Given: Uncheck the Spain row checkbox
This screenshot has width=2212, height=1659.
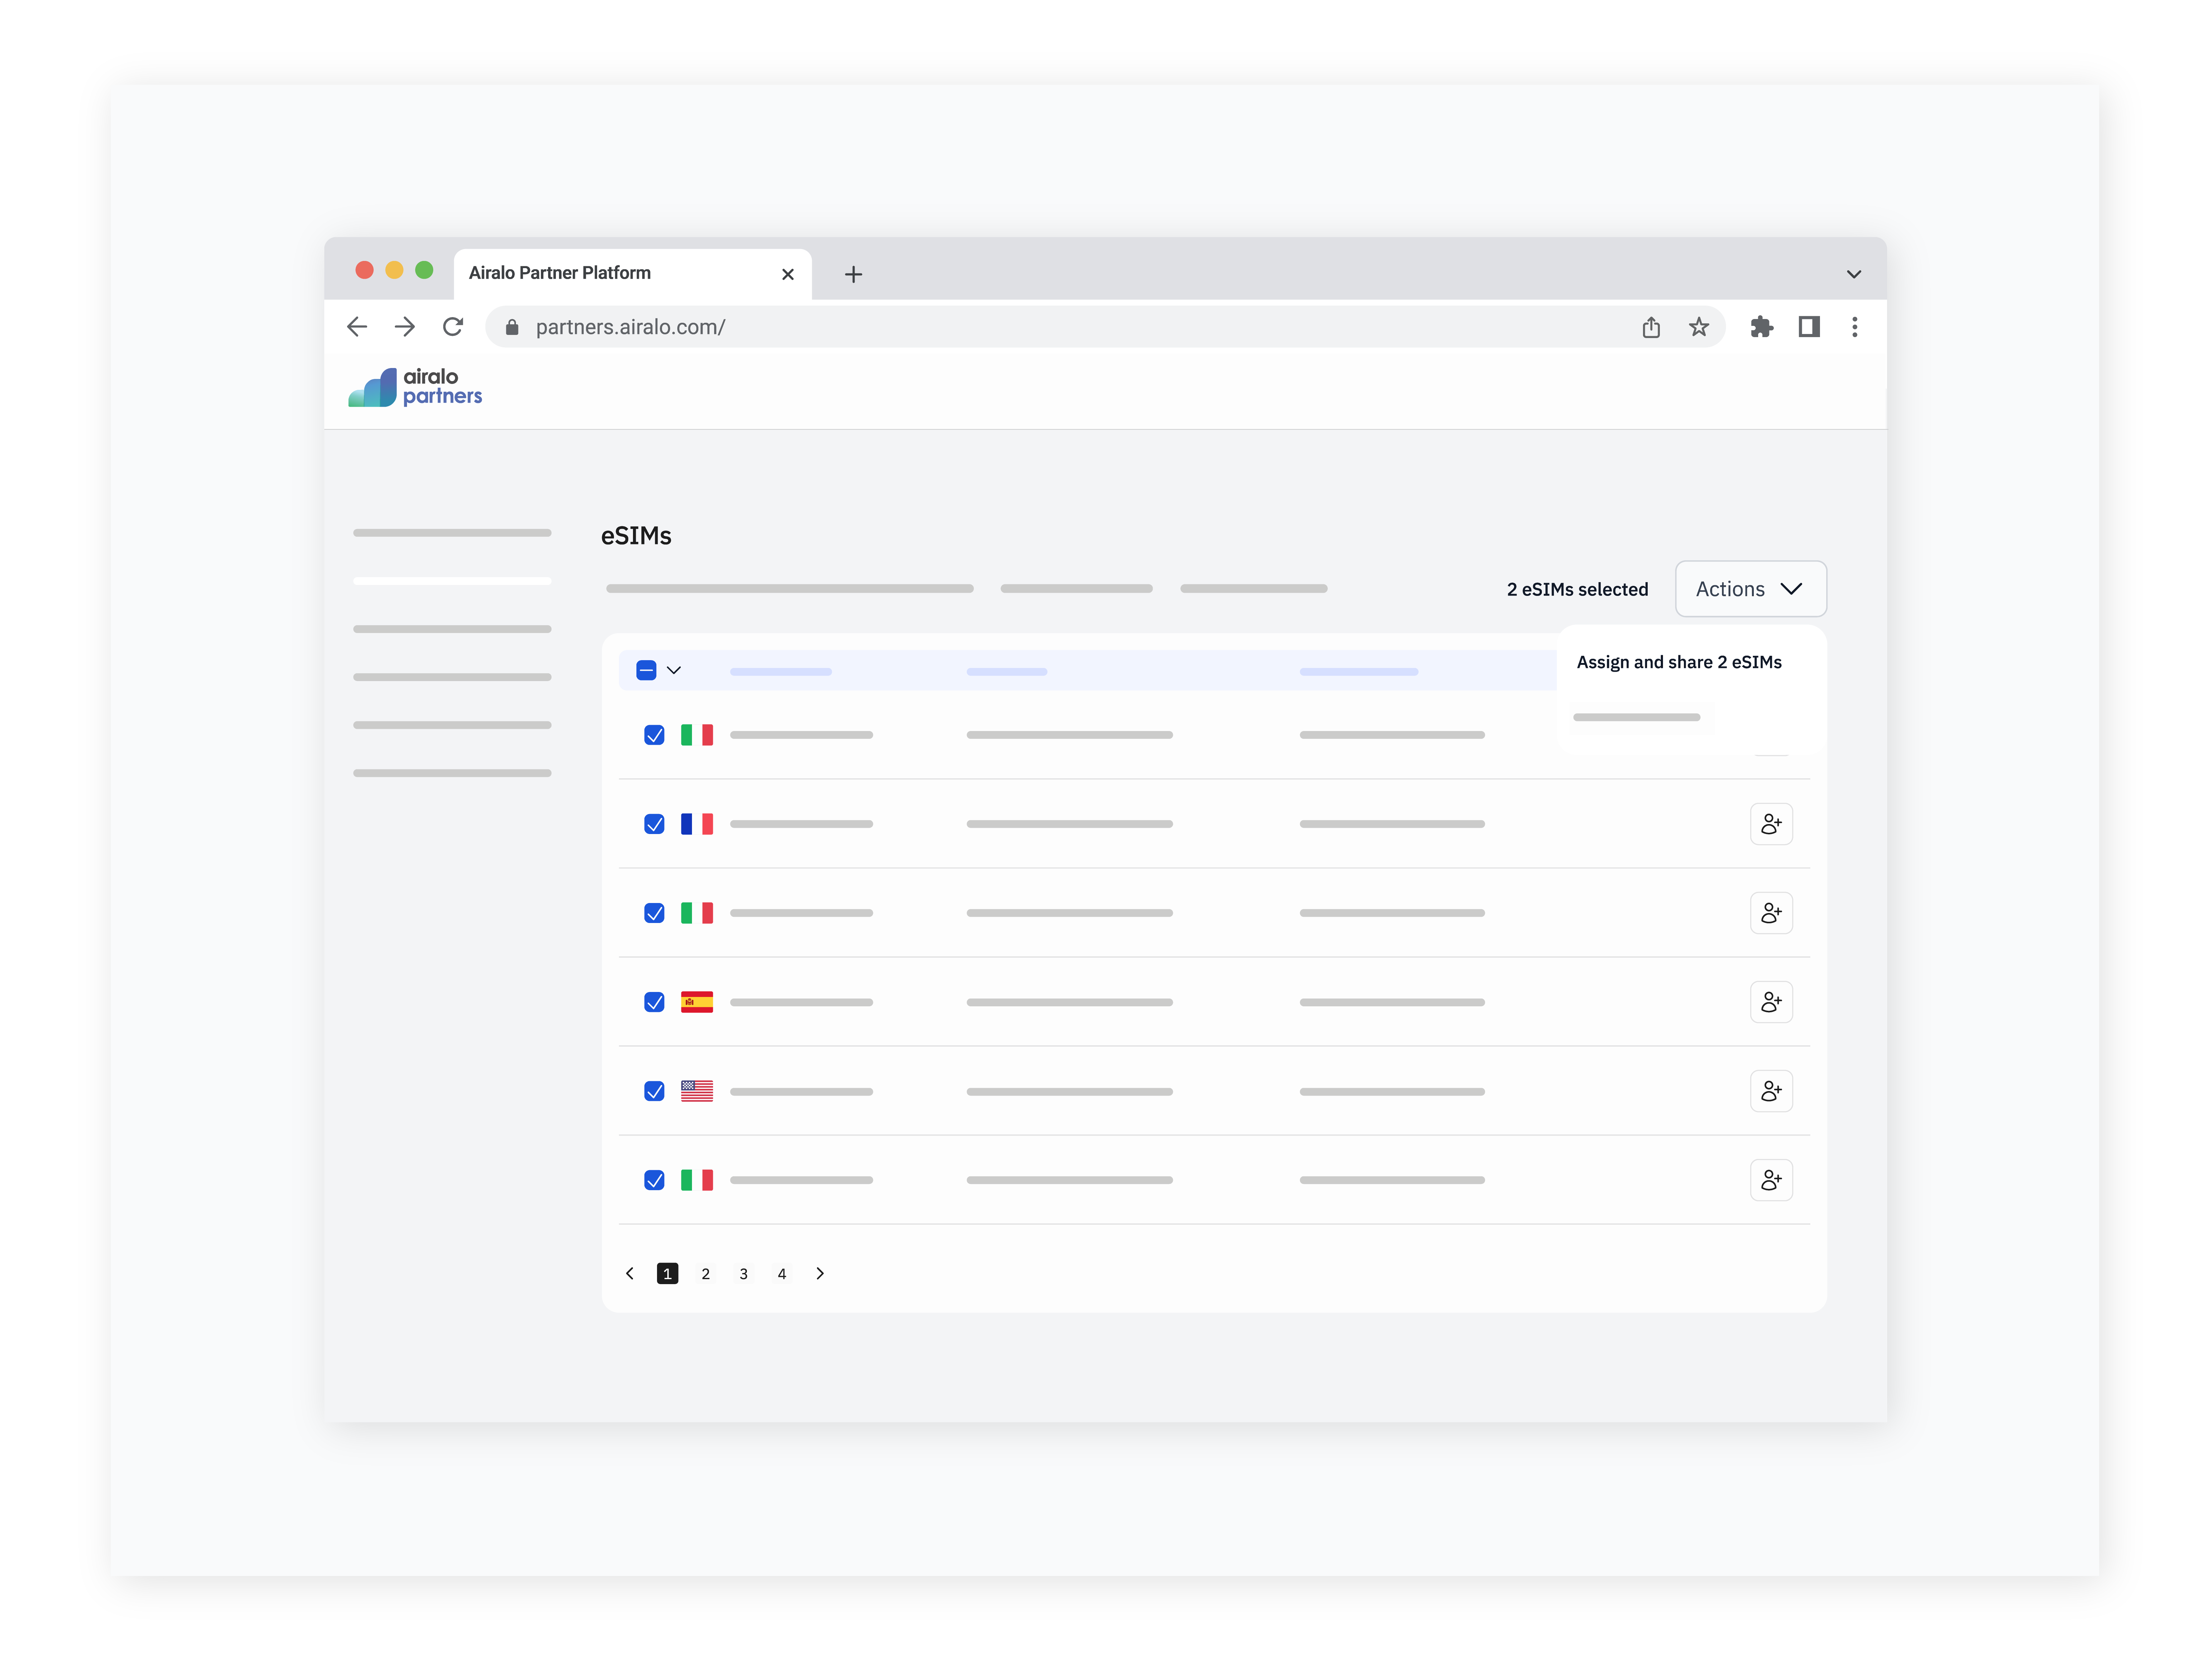Looking at the screenshot, I should [x=654, y=1002].
